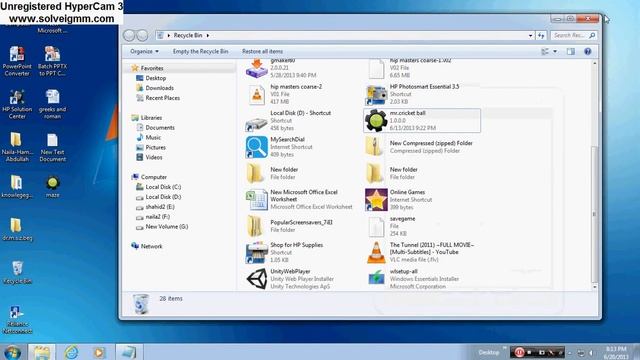Open Recent Places in navigation pane
640x360 pixels.
[x=162, y=98]
